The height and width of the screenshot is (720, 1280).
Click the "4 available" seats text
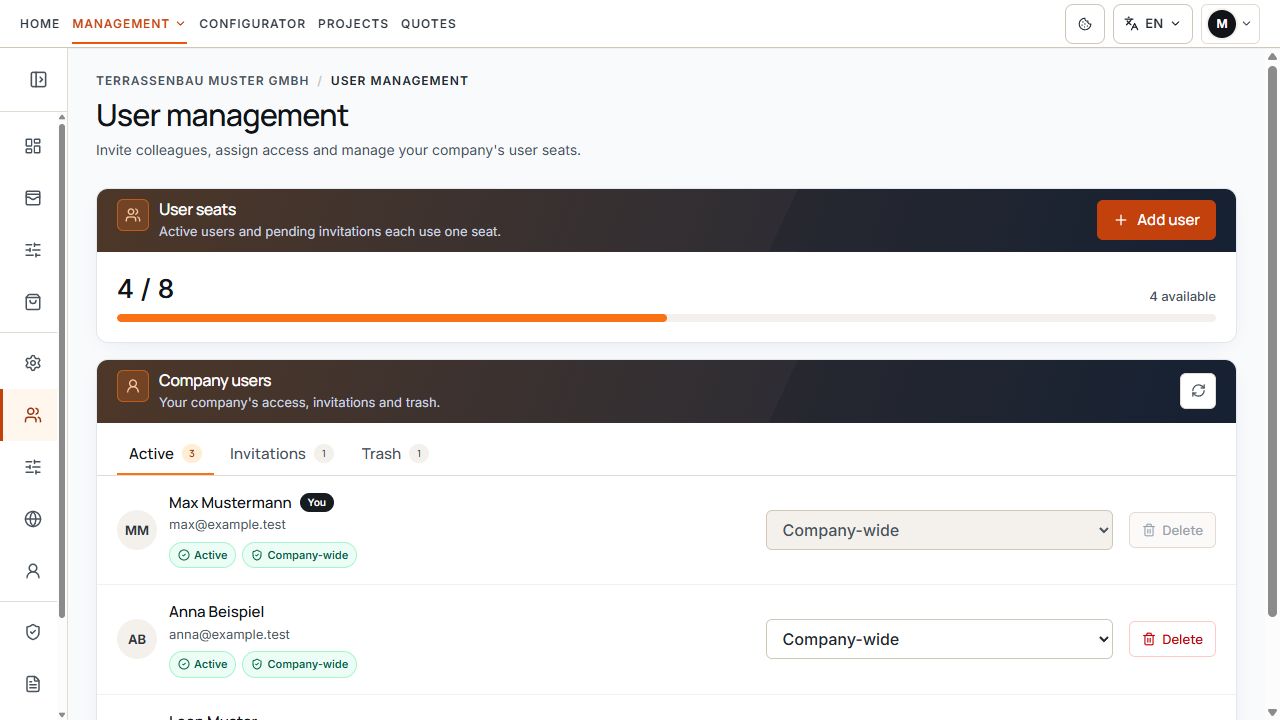[x=1183, y=297]
